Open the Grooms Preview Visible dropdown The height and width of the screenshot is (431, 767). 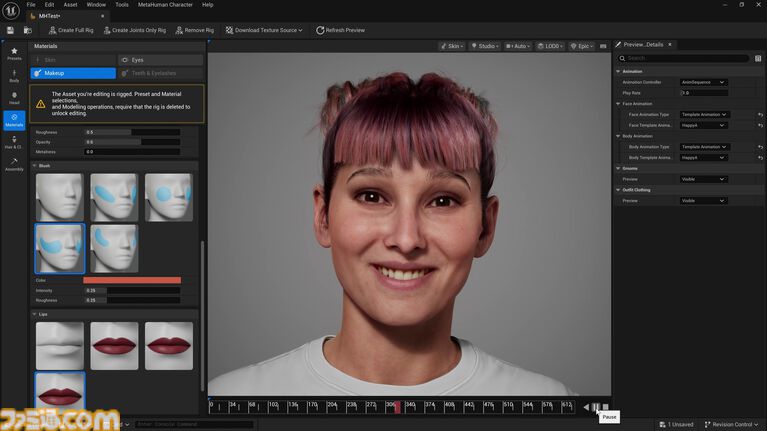(x=703, y=179)
